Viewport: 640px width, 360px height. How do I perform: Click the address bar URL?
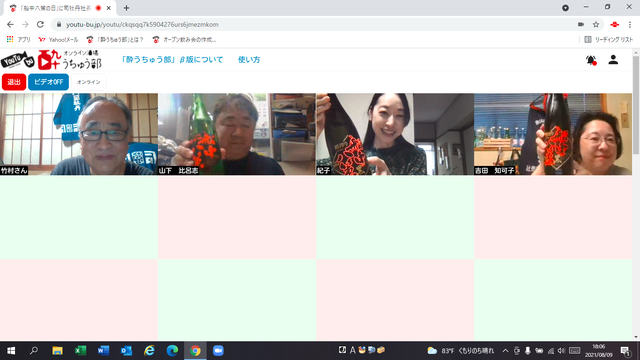tap(142, 24)
